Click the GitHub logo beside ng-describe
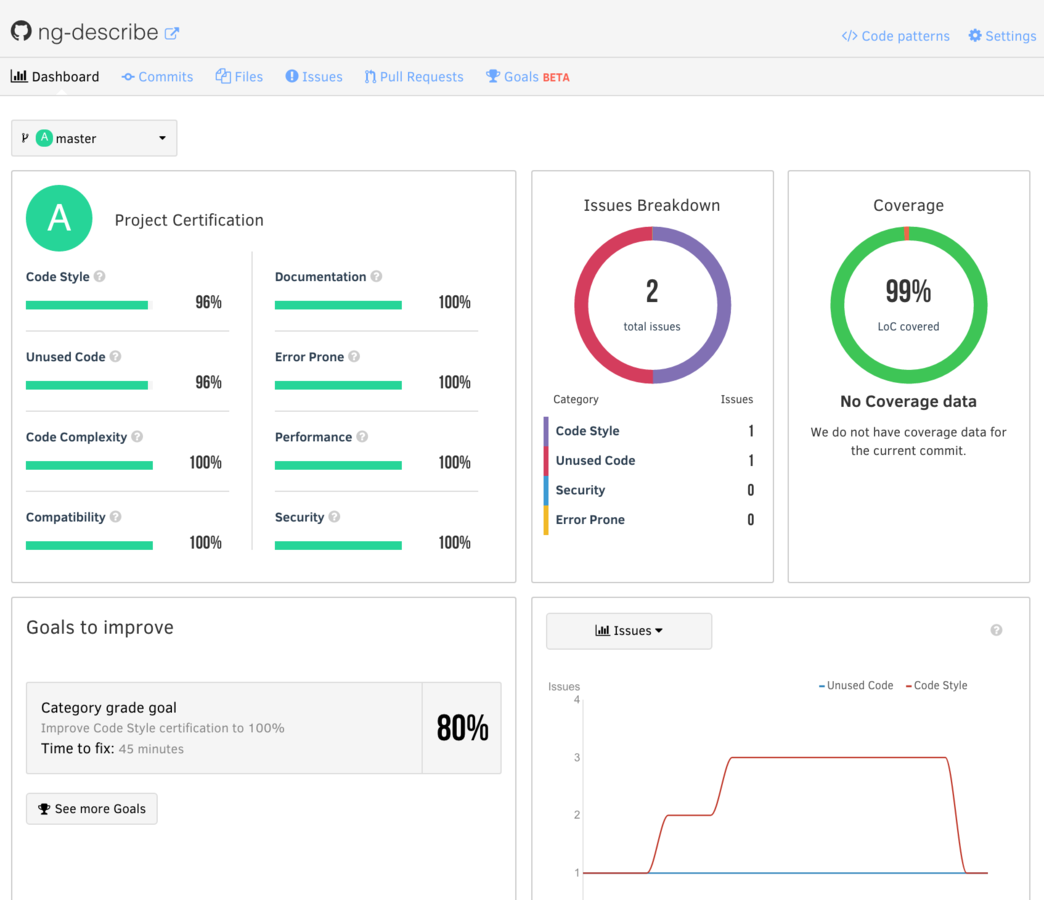This screenshot has width=1044, height=900. 21,31
